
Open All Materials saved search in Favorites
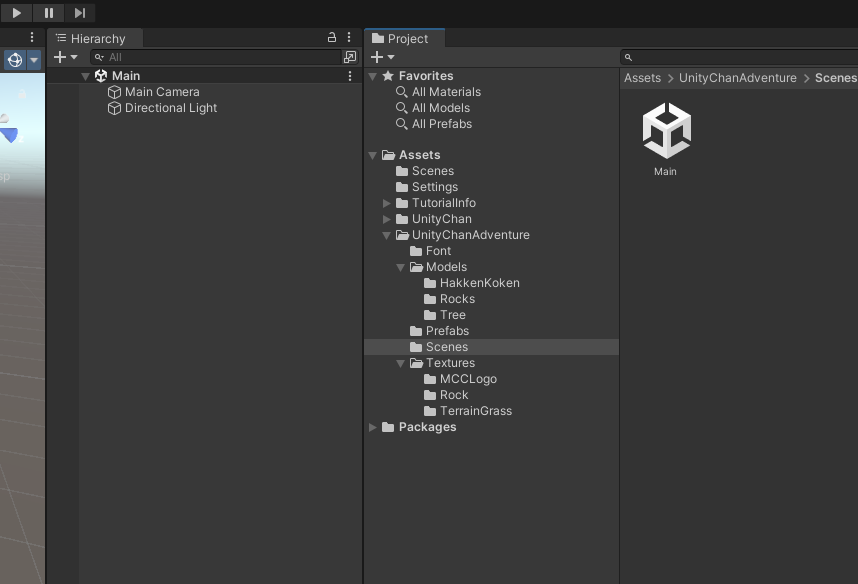point(445,92)
